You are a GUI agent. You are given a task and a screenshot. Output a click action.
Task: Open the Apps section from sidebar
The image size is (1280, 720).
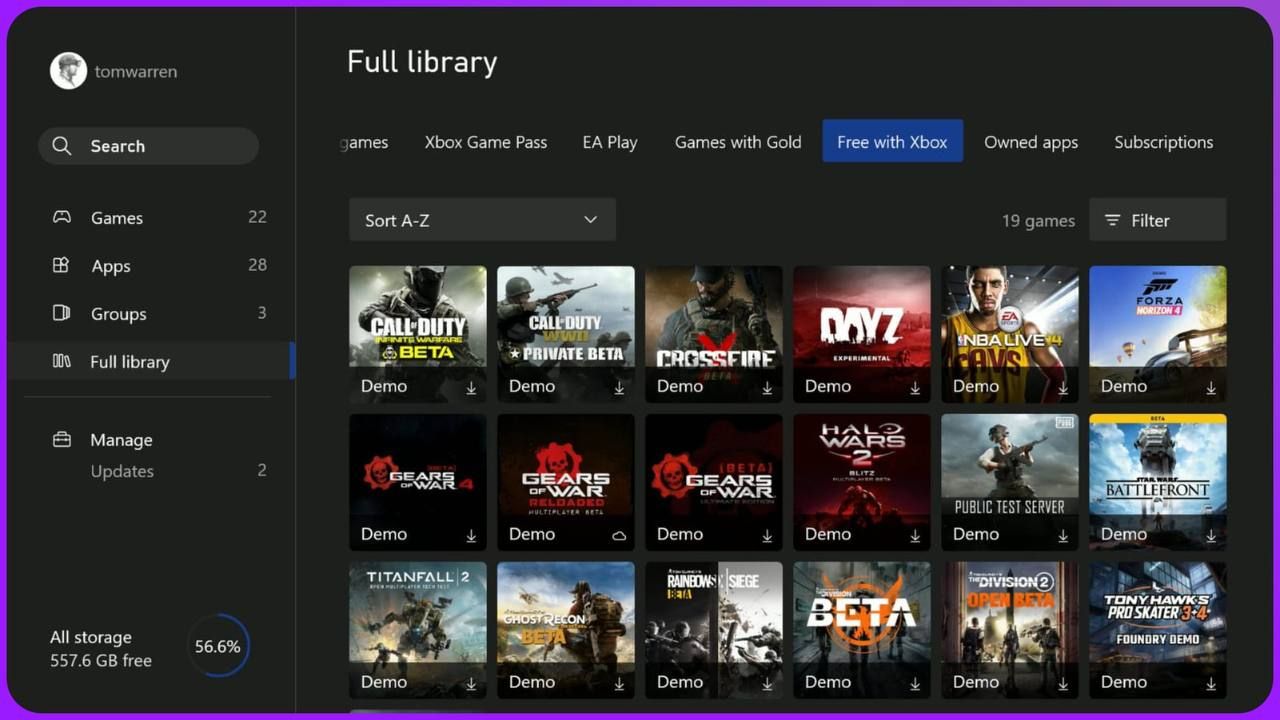(62, 265)
